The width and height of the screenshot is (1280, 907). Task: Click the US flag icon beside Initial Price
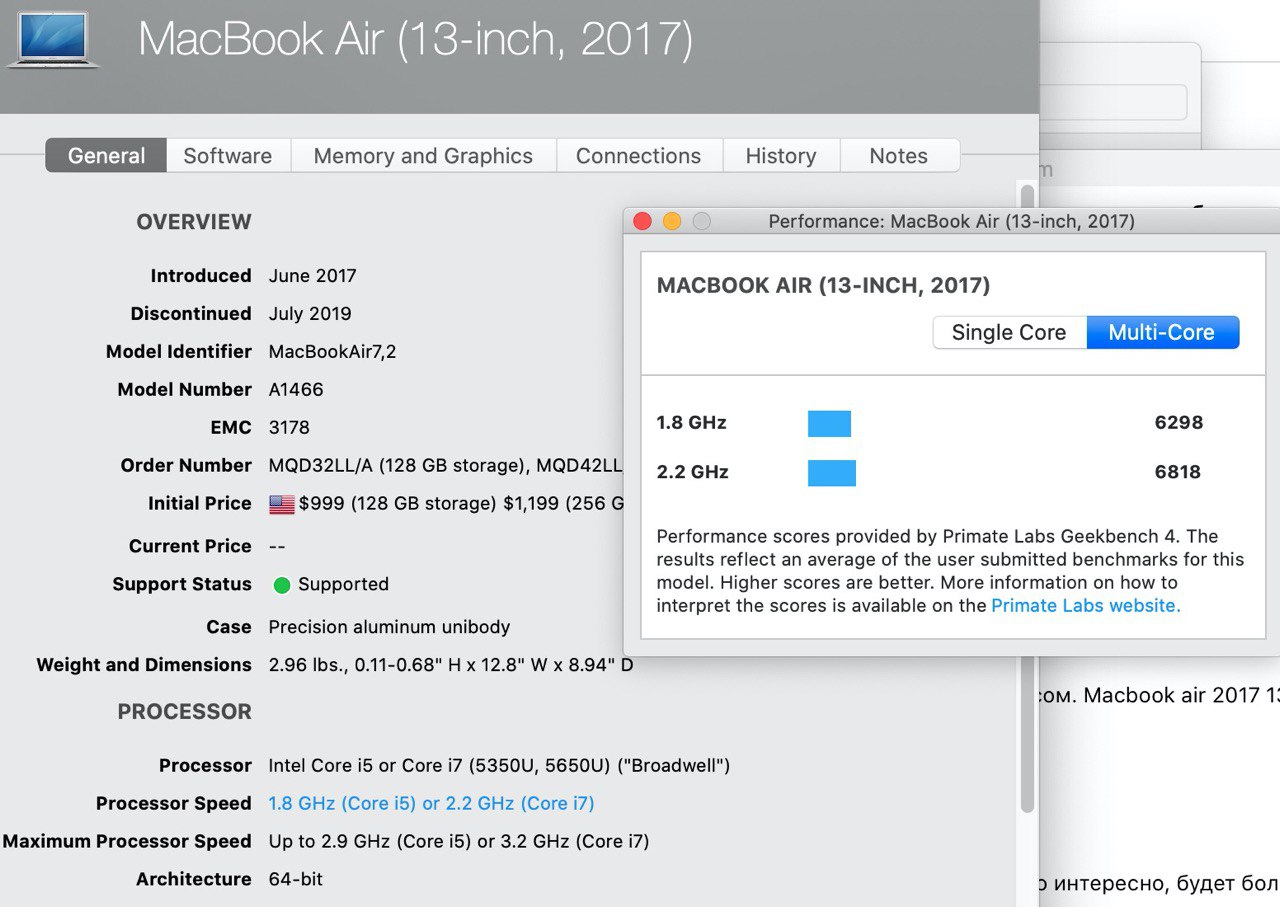282,504
